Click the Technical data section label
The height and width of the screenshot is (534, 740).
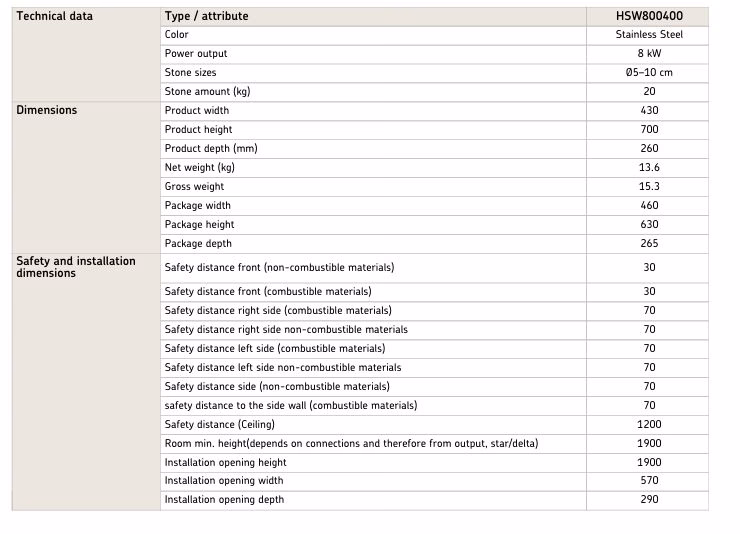point(55,16)
